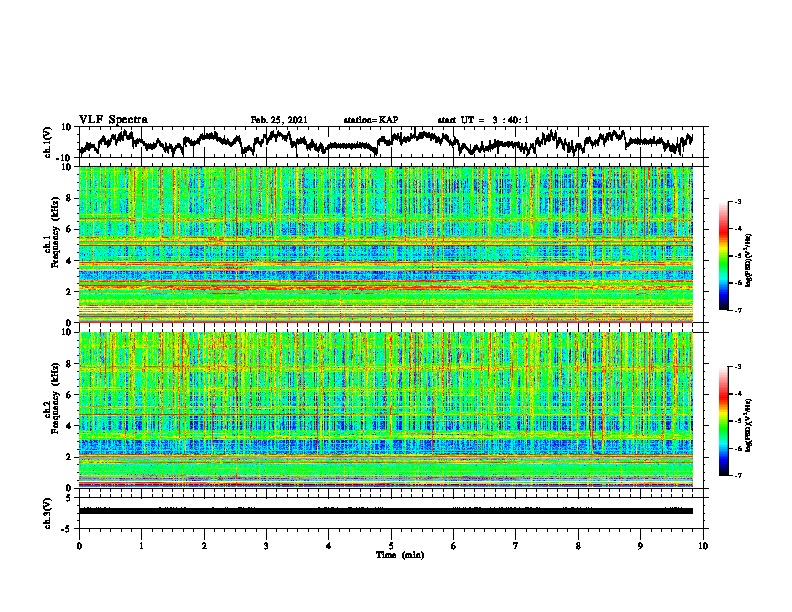Click the 'station=KAP' header label
Viewport: 792px width, 612px height.
pyautogui.click(x=371, y=120)
